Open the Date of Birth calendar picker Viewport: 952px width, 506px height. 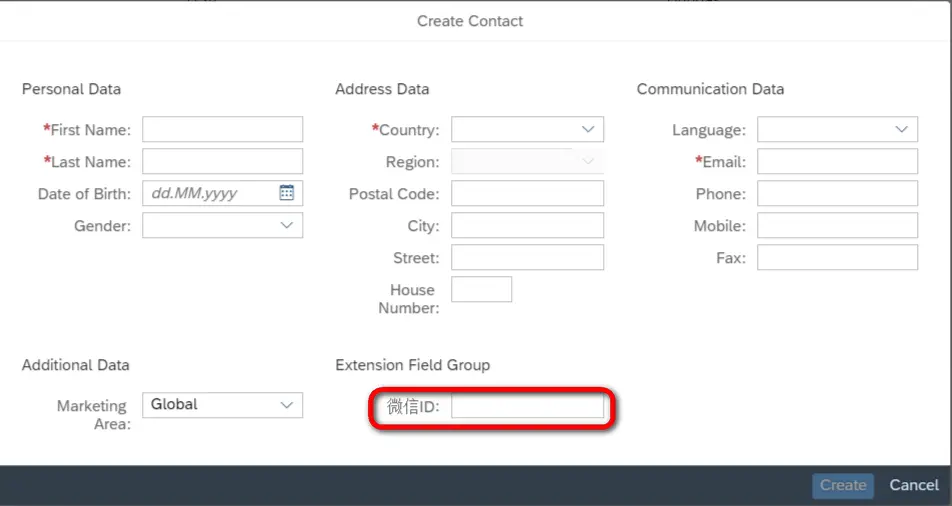pos(287,193)
